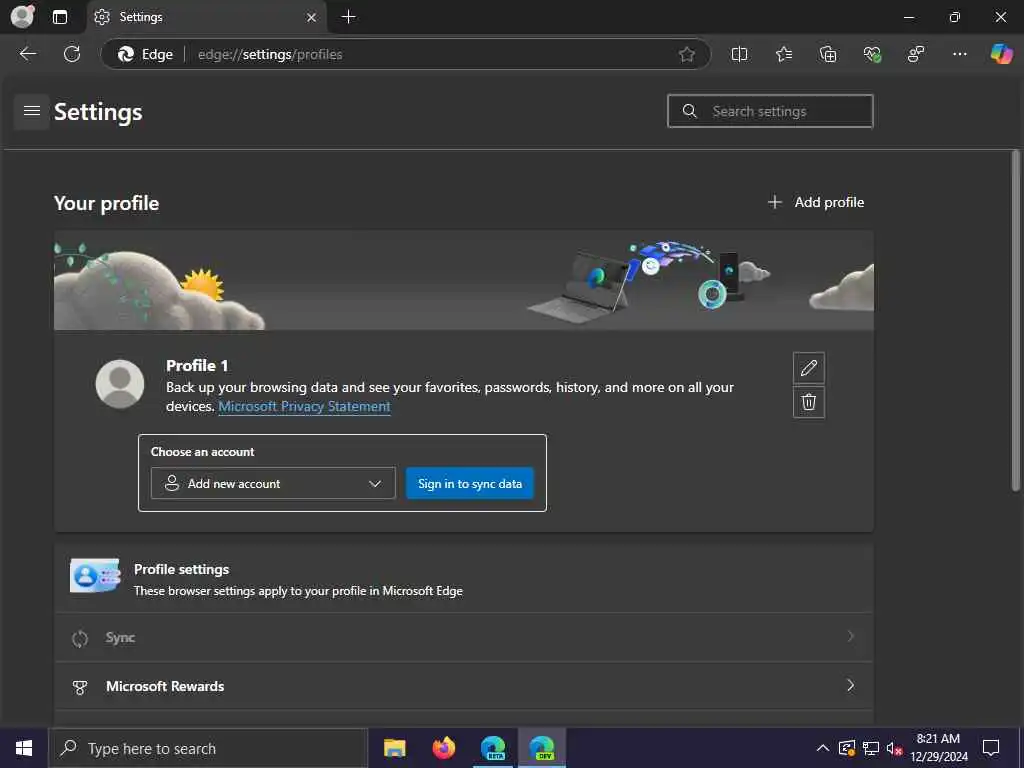Open the split screen icon
Viewport: 1024px width, 768px height.
coord(739,54)
